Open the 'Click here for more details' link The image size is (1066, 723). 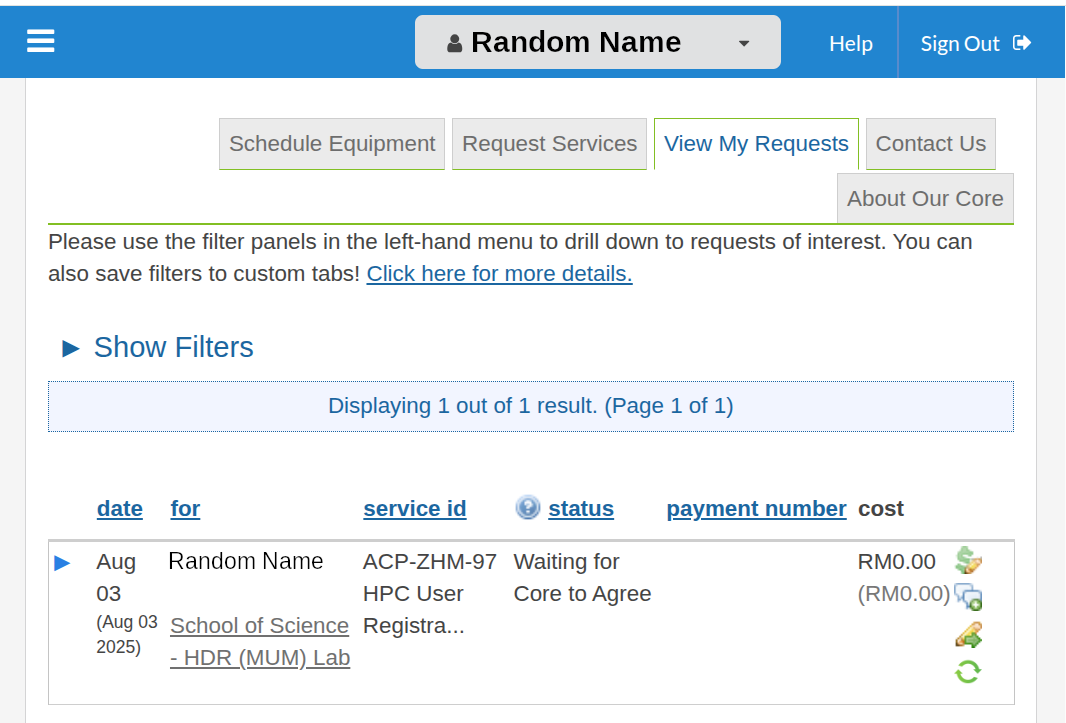click(499, 274)
